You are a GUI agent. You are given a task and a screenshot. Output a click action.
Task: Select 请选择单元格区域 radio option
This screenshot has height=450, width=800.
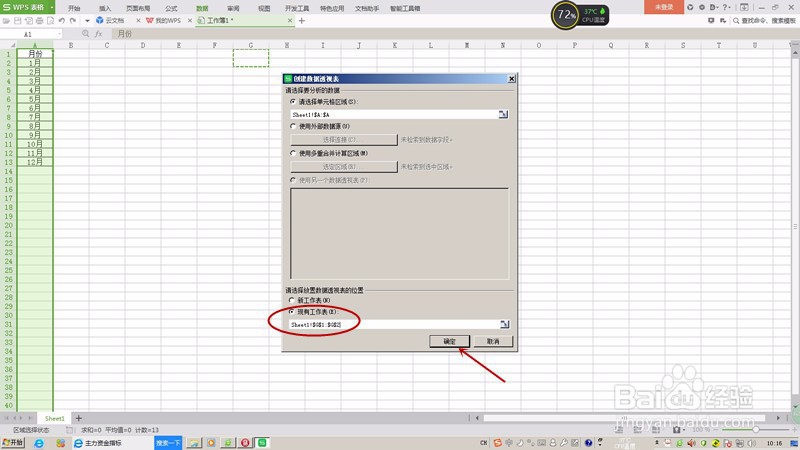[x=293, y=102]
